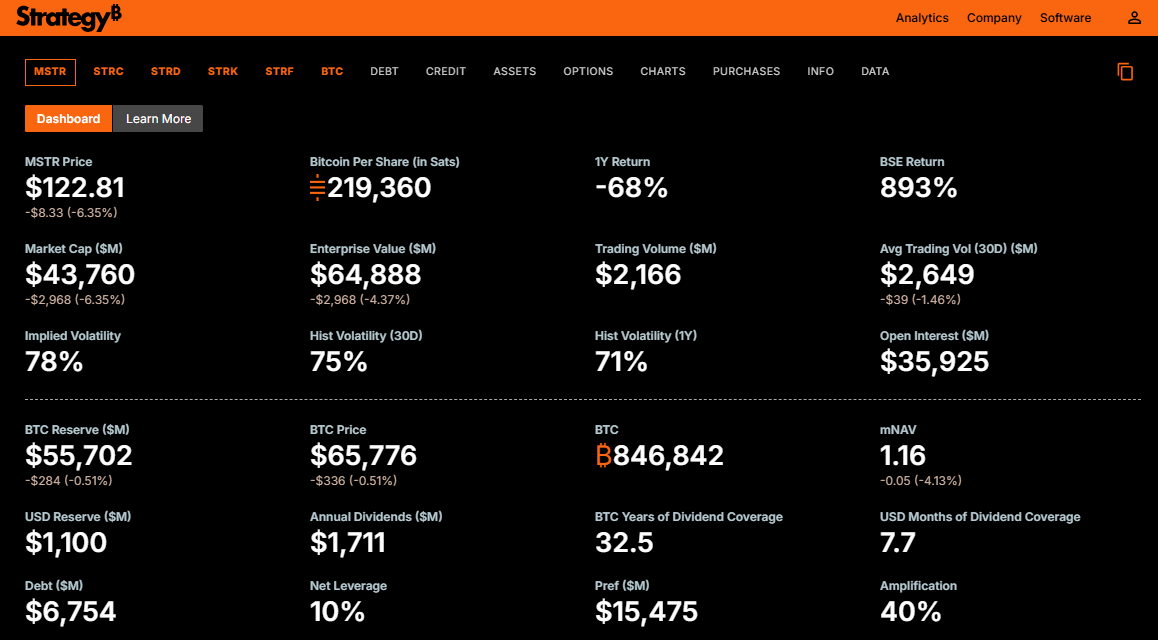Click the mNAV value 1.16
Image resolution: width=1158 pixels, height=640 pixels.
tap(902, 455)
